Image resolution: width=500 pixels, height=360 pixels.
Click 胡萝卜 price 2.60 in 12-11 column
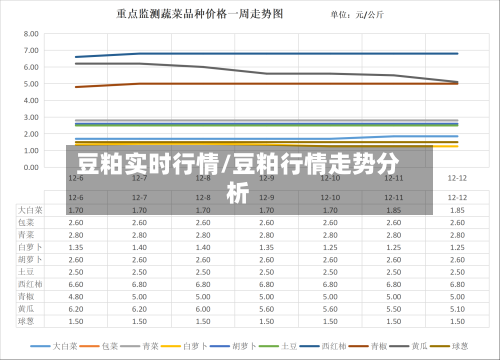pos(394,260)
